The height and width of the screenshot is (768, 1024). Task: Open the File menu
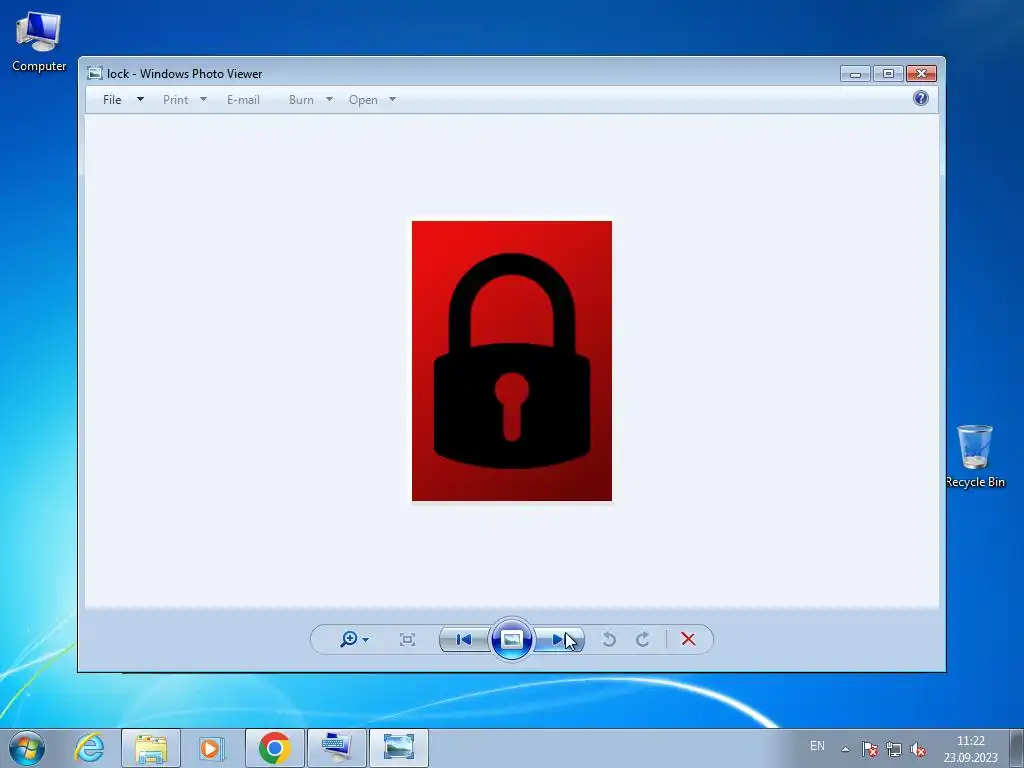(112, 99)
